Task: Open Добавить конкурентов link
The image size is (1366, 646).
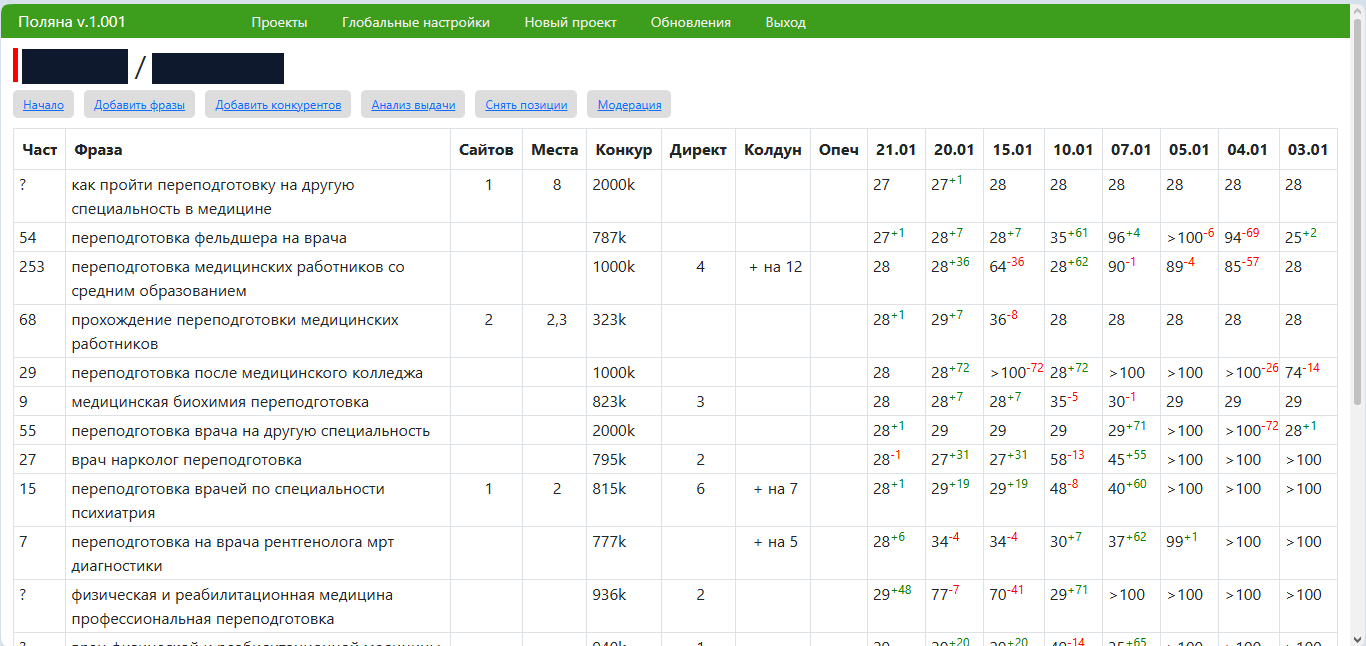Action: click(x=278, y=105)
